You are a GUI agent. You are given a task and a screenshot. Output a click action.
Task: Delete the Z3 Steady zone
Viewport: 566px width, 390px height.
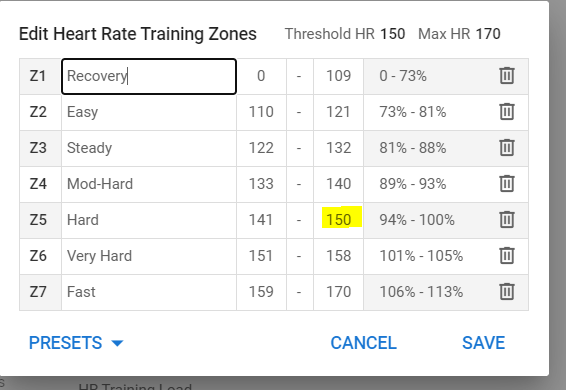[x=507, y=148]
